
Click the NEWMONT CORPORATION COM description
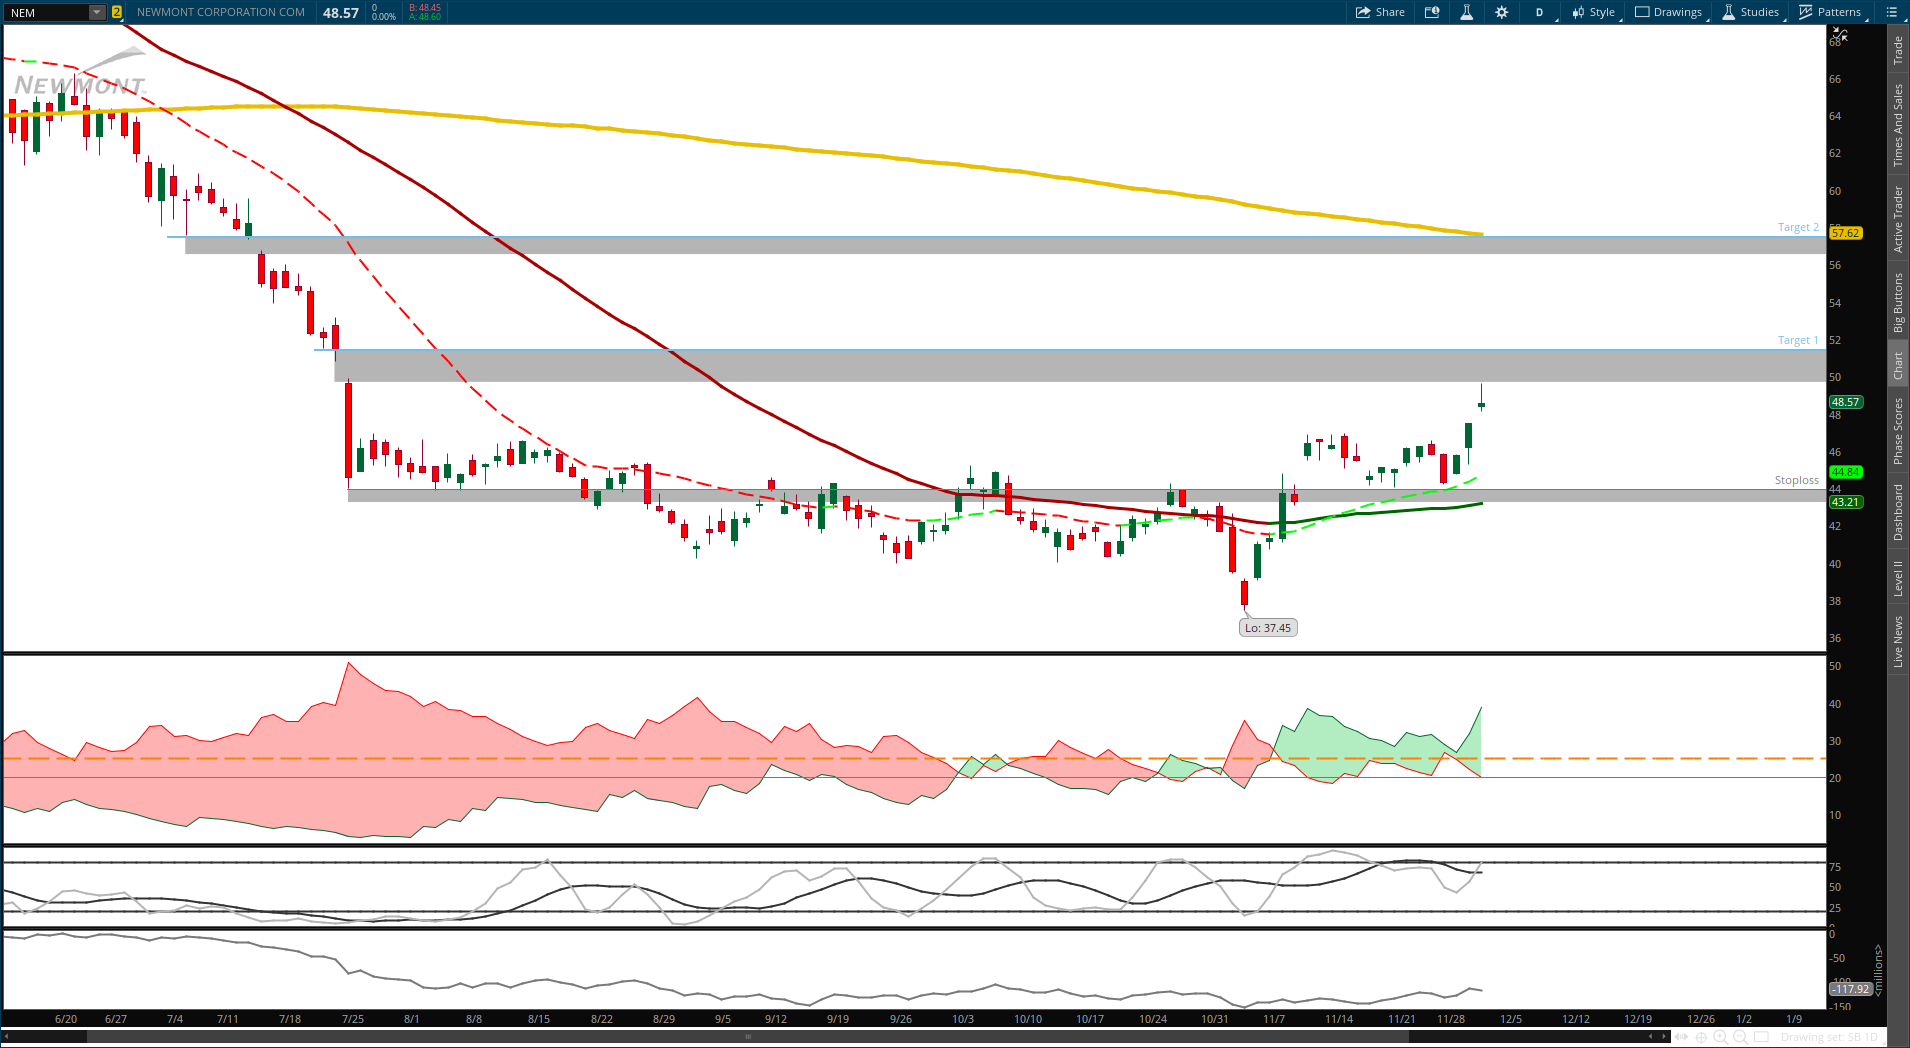221,12
